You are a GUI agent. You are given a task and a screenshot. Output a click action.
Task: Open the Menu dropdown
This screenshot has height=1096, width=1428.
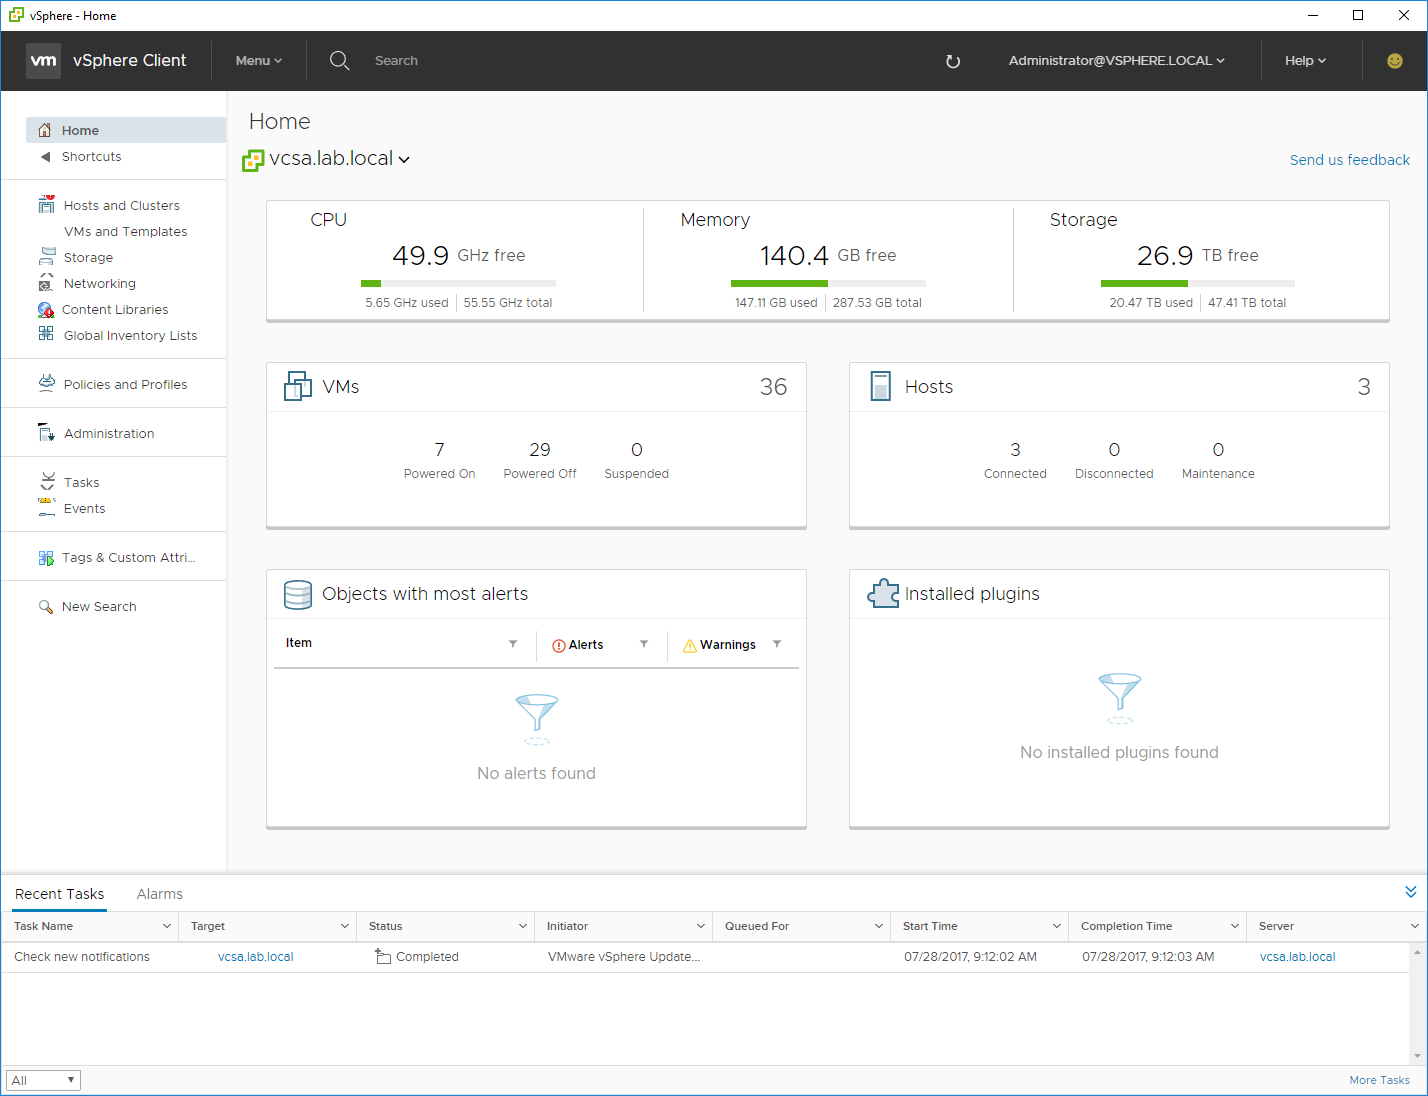pyautogui.click(x=259, y=61)
